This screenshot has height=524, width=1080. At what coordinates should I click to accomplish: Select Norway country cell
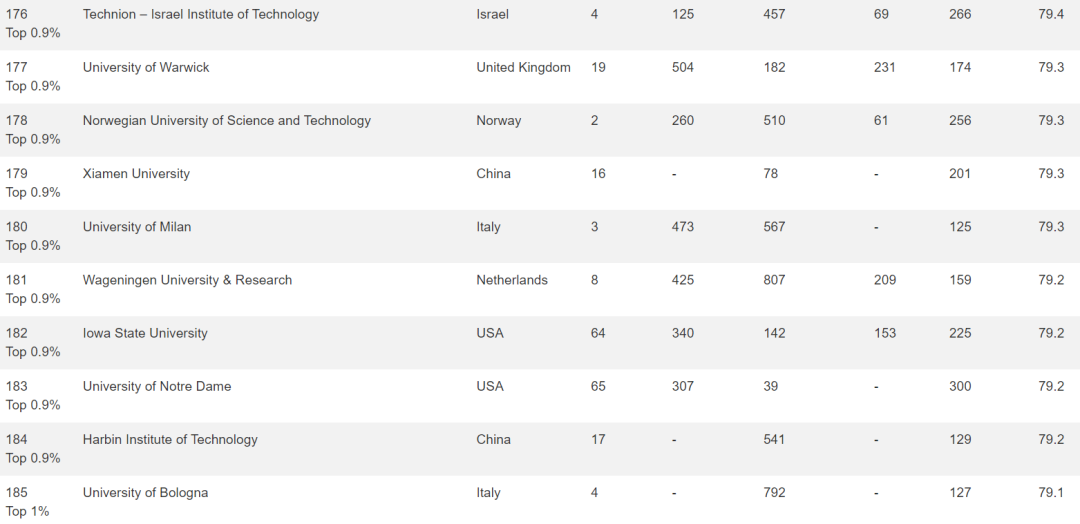click(x=499, y=120)
